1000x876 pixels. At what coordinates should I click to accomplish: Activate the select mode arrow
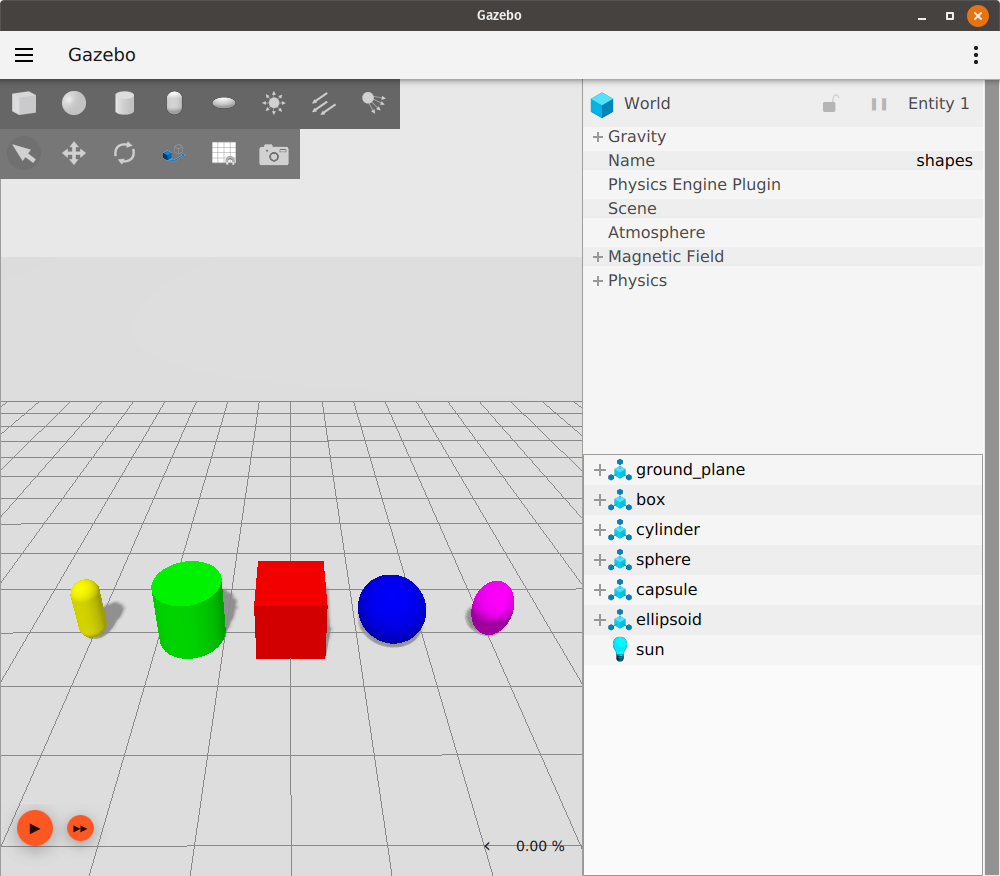click(x=24, y=154)
